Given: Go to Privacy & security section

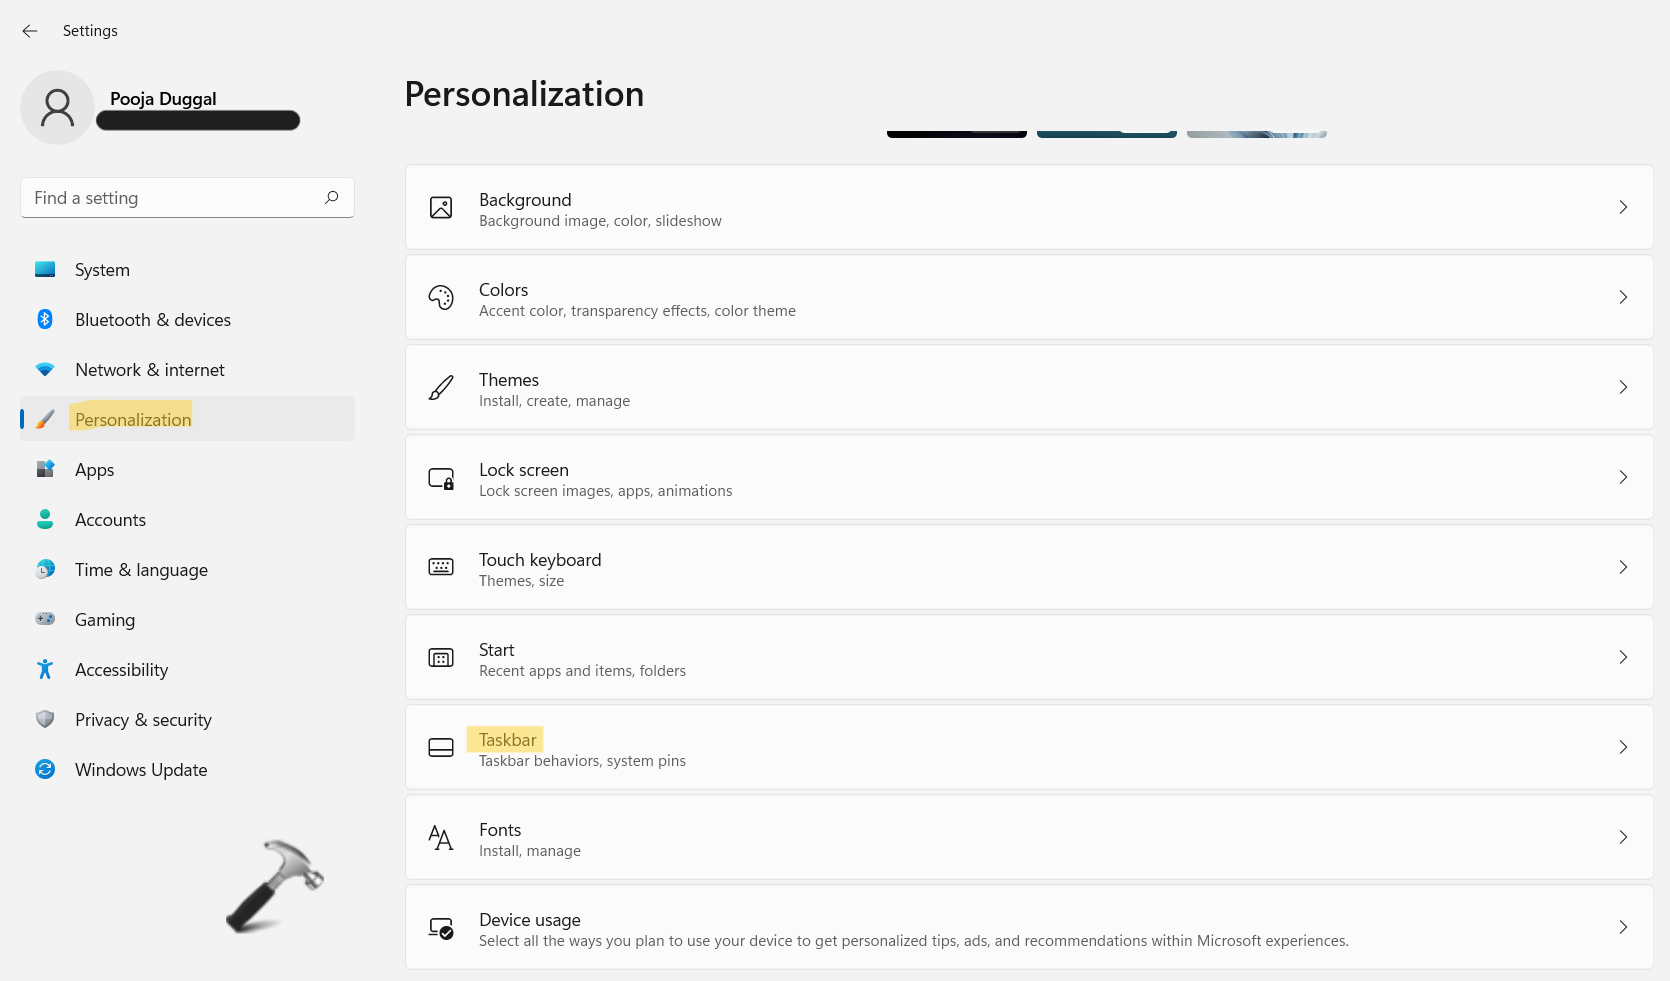Looking at the screenshot, I should (x=143, y=720).
